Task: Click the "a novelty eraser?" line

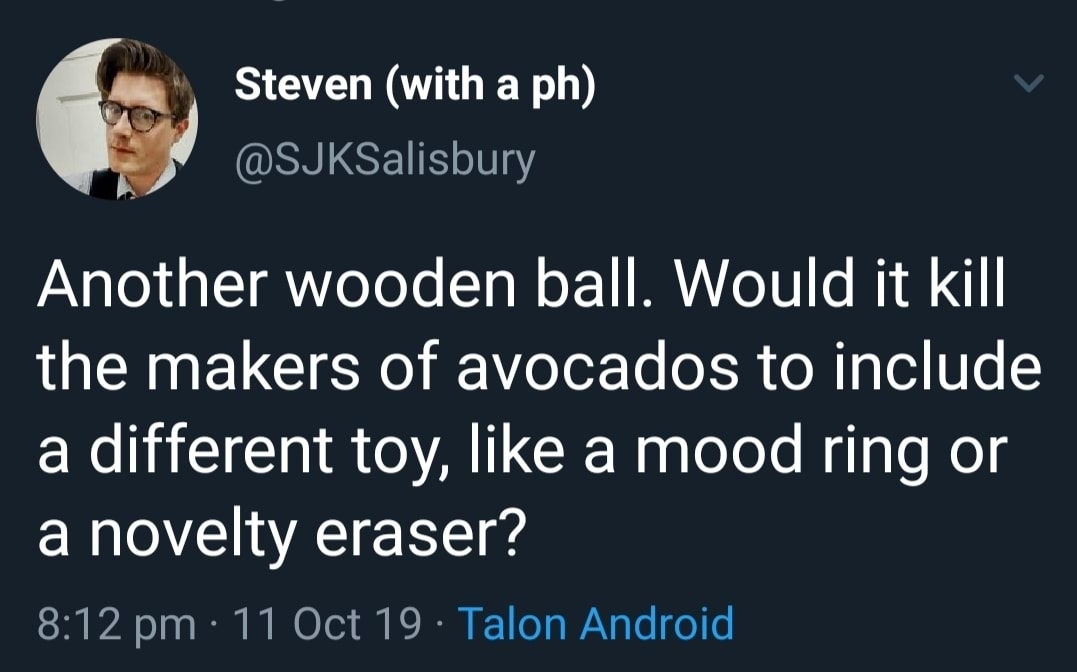Action: [282, 535]
